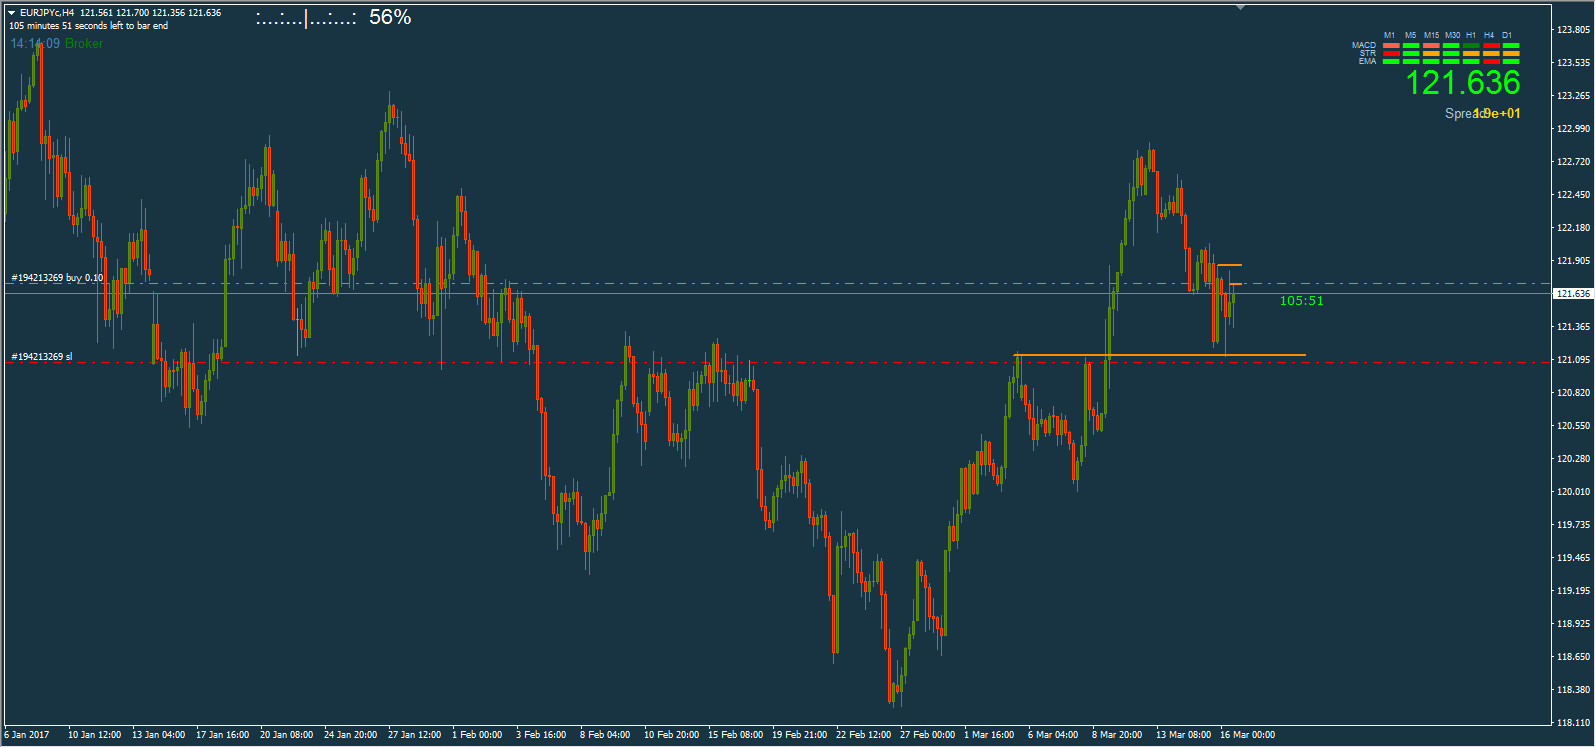Click the green 105:51 bar timer label
The width and height of the screenshot is (1596, 748).
(x=1301, y=301)
